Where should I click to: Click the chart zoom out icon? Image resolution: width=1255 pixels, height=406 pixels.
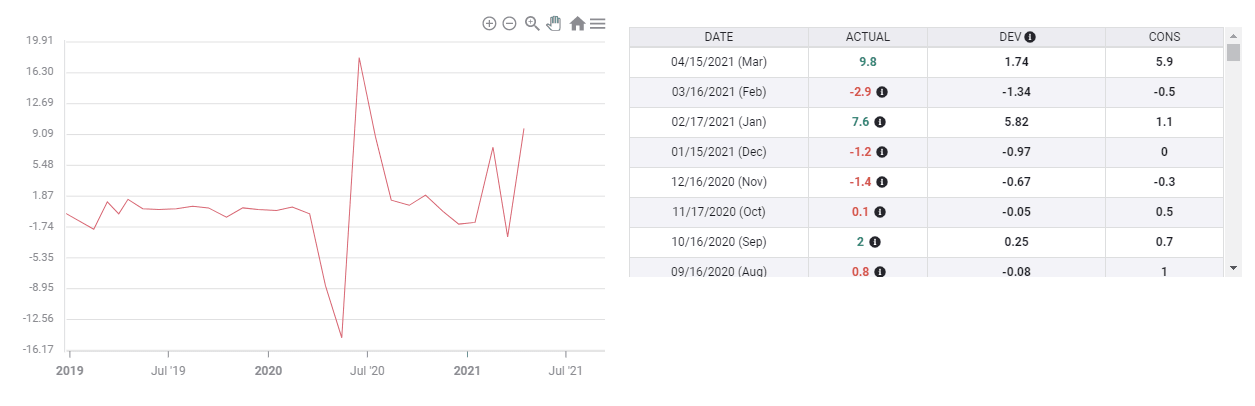pyautogui.click(x=509, y=23)
